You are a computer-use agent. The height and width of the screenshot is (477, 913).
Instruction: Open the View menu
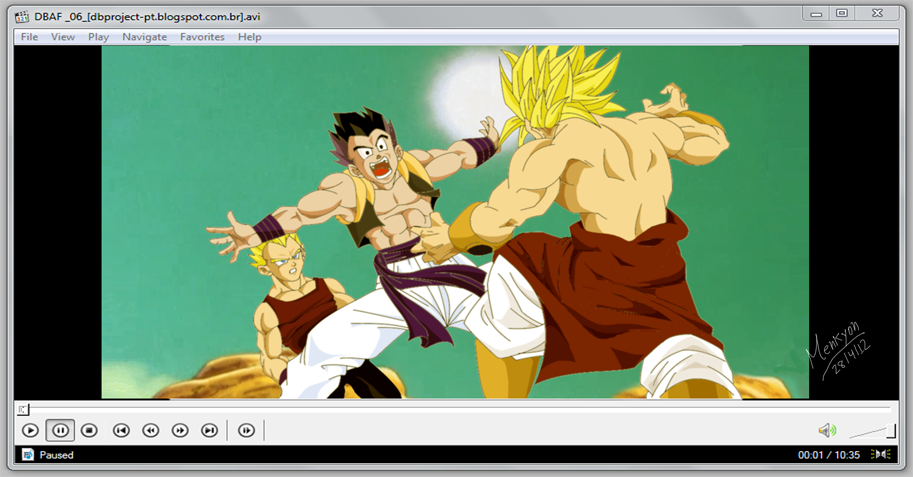coord(63,37)
